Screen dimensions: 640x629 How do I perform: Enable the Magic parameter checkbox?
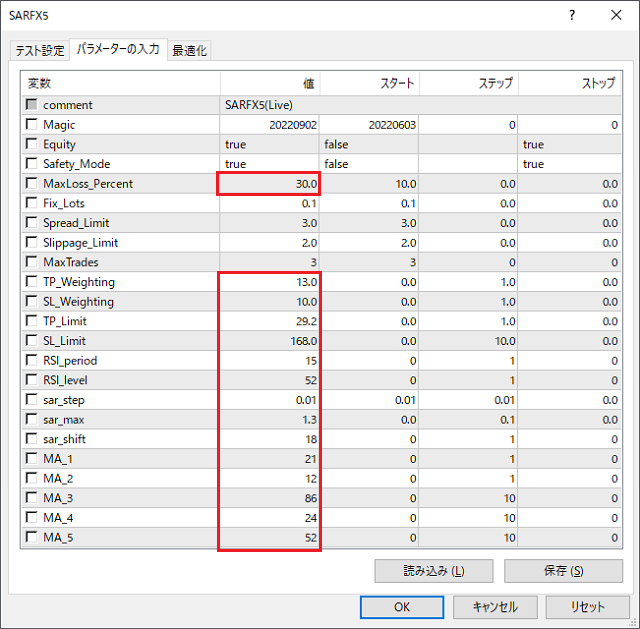click(x=31, y=124)
